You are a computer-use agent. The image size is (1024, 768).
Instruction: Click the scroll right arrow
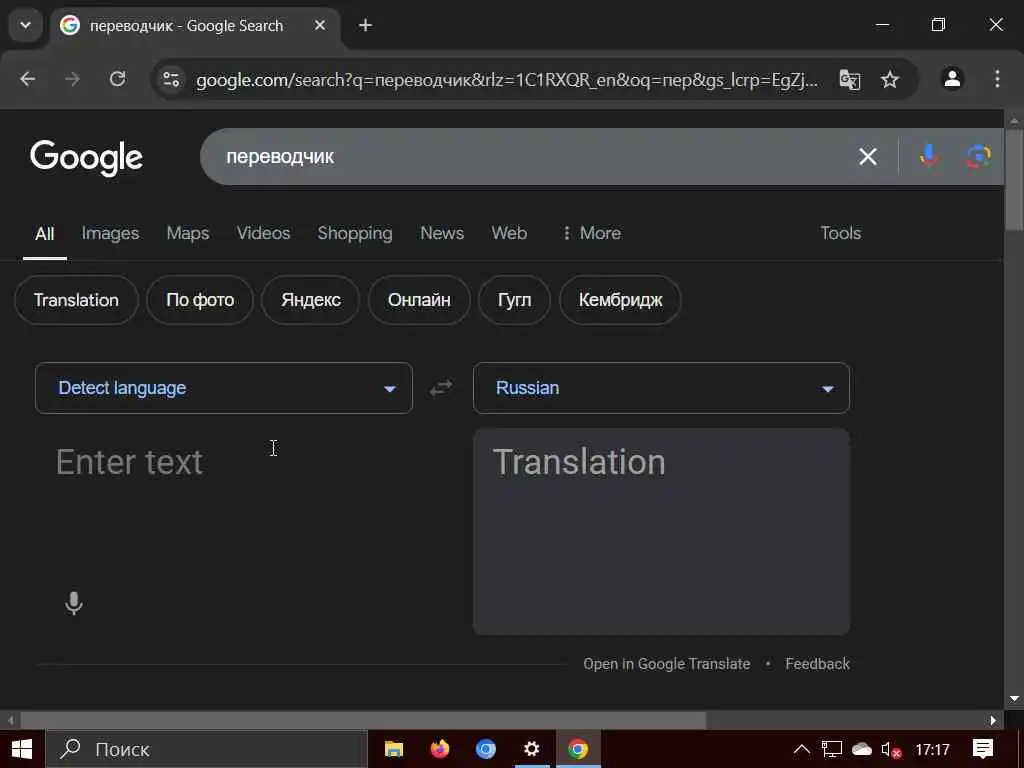993,720
